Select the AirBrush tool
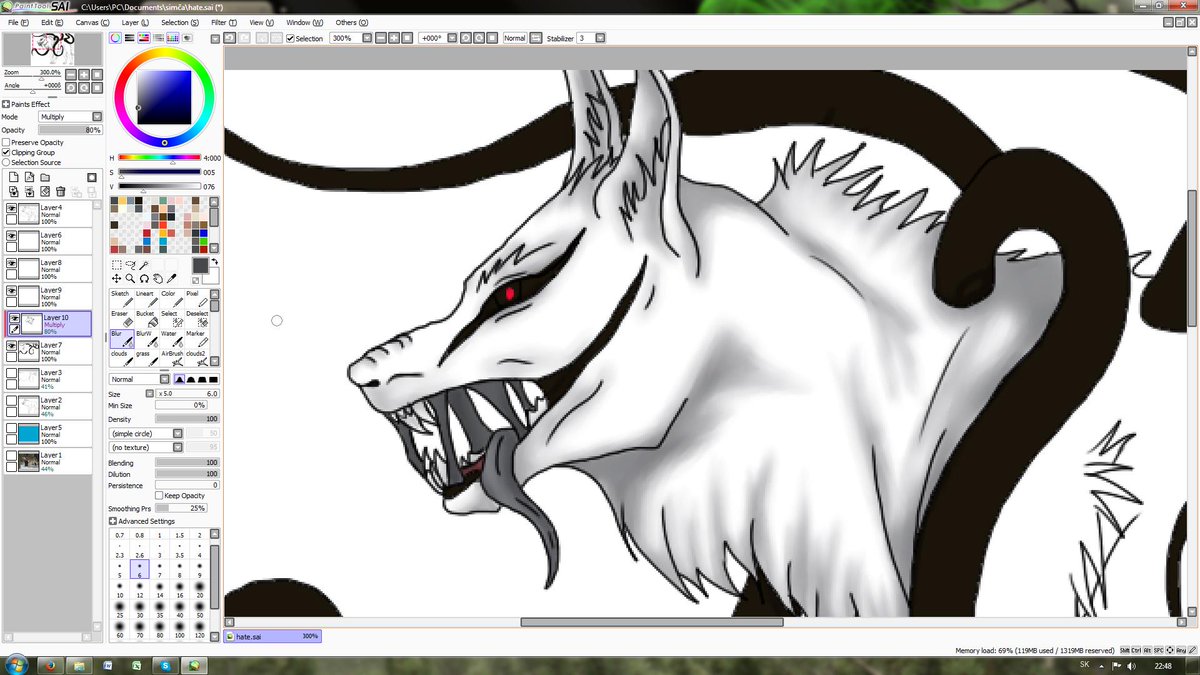 [172, 358]
